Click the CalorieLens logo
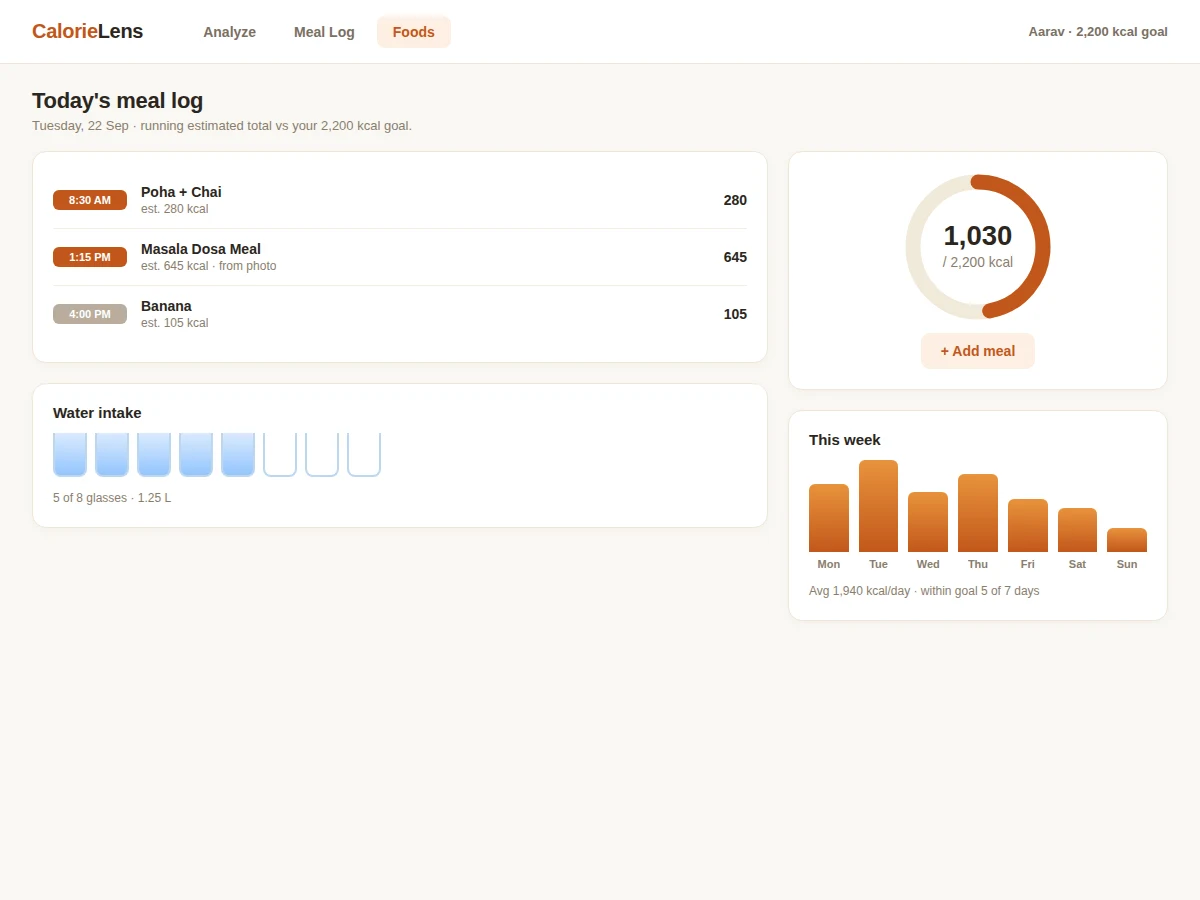 87,31
